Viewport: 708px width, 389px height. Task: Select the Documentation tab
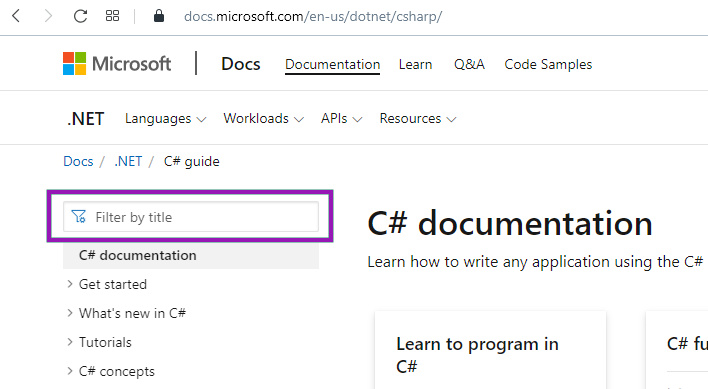332,65
